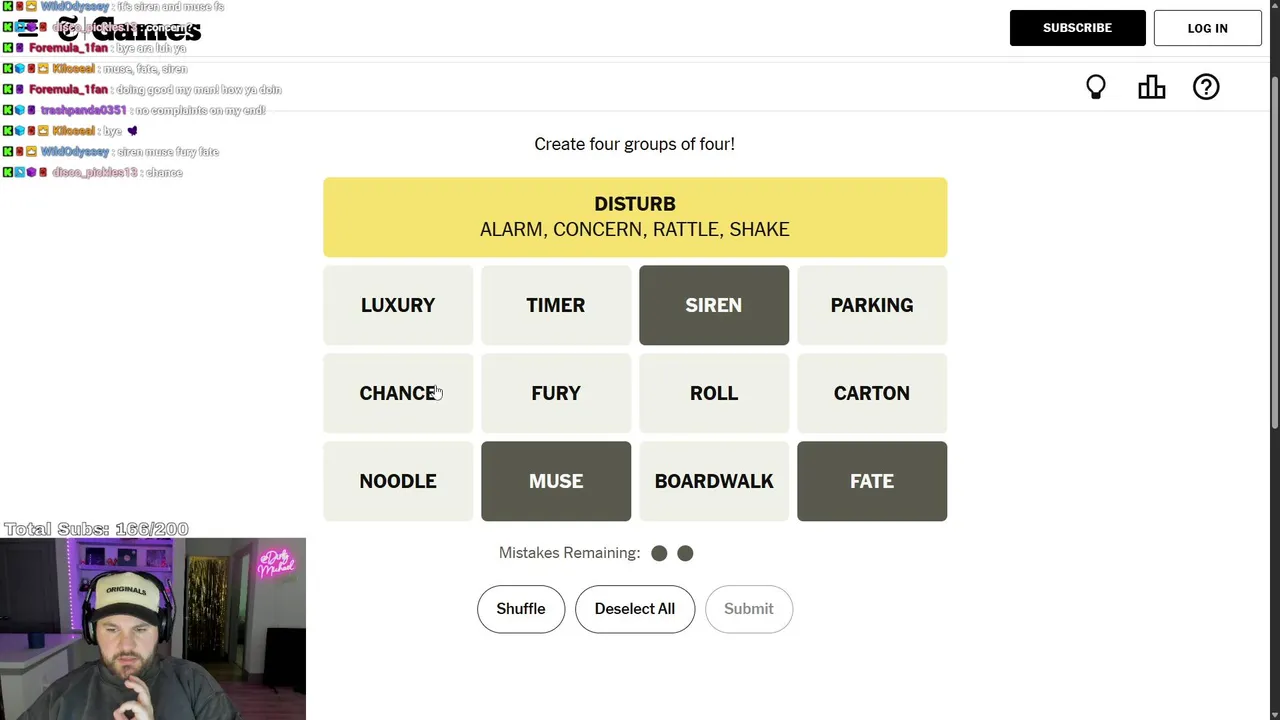
Task: Open the hamburger navigation menu
Action: click(x=28, y=29)
